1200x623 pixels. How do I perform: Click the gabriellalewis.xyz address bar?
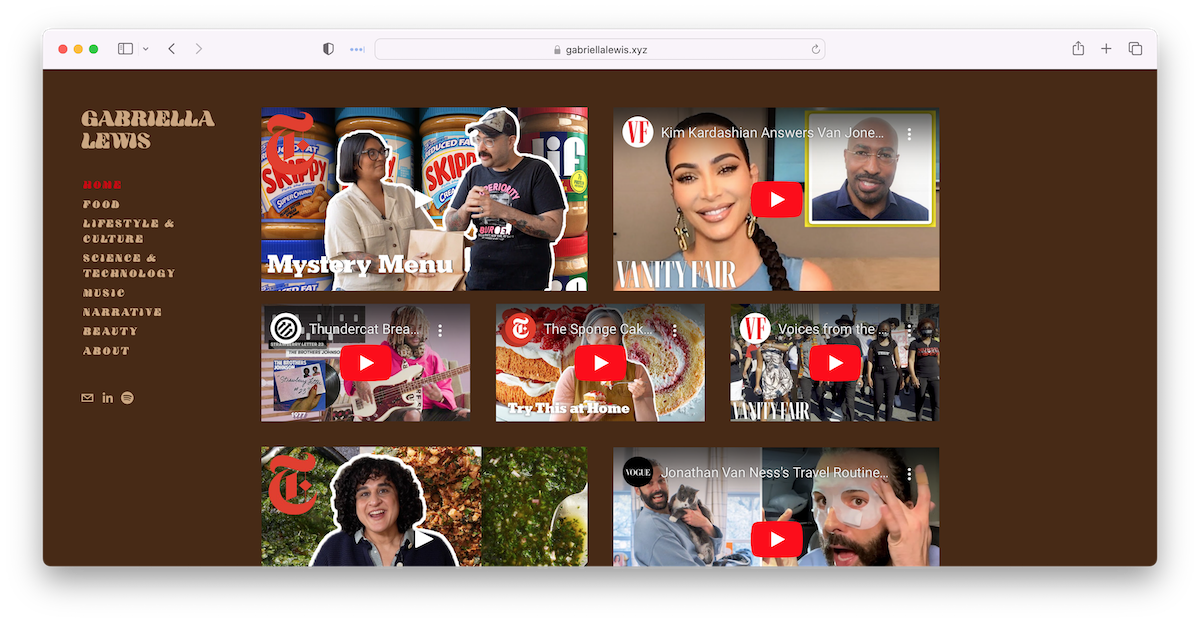[600, 49]
